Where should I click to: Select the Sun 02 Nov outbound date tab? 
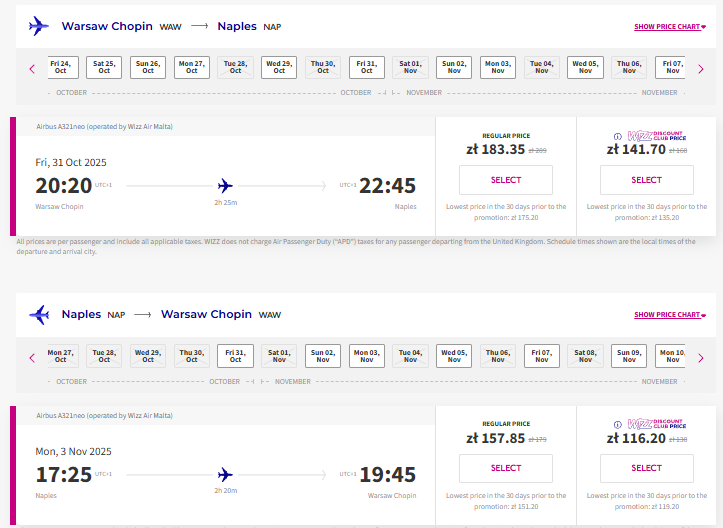coord(454,67)
